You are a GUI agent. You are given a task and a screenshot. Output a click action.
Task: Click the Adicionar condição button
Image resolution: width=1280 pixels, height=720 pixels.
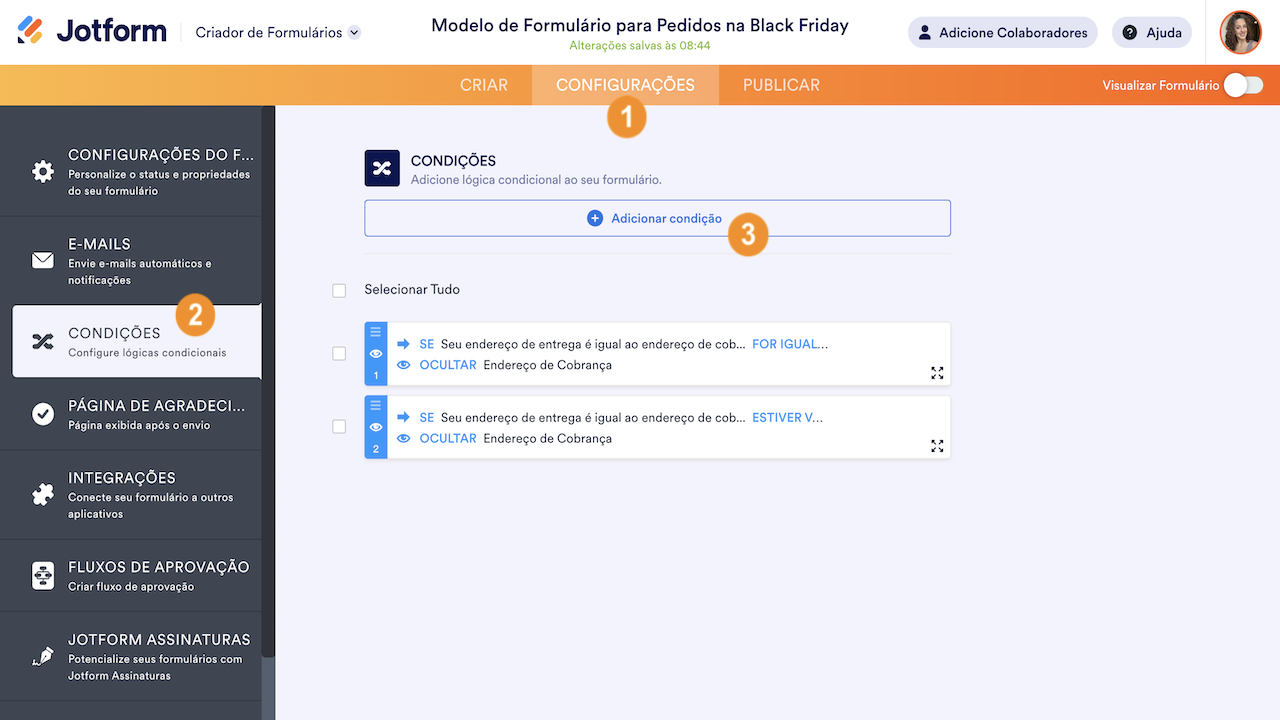[657, 218]
